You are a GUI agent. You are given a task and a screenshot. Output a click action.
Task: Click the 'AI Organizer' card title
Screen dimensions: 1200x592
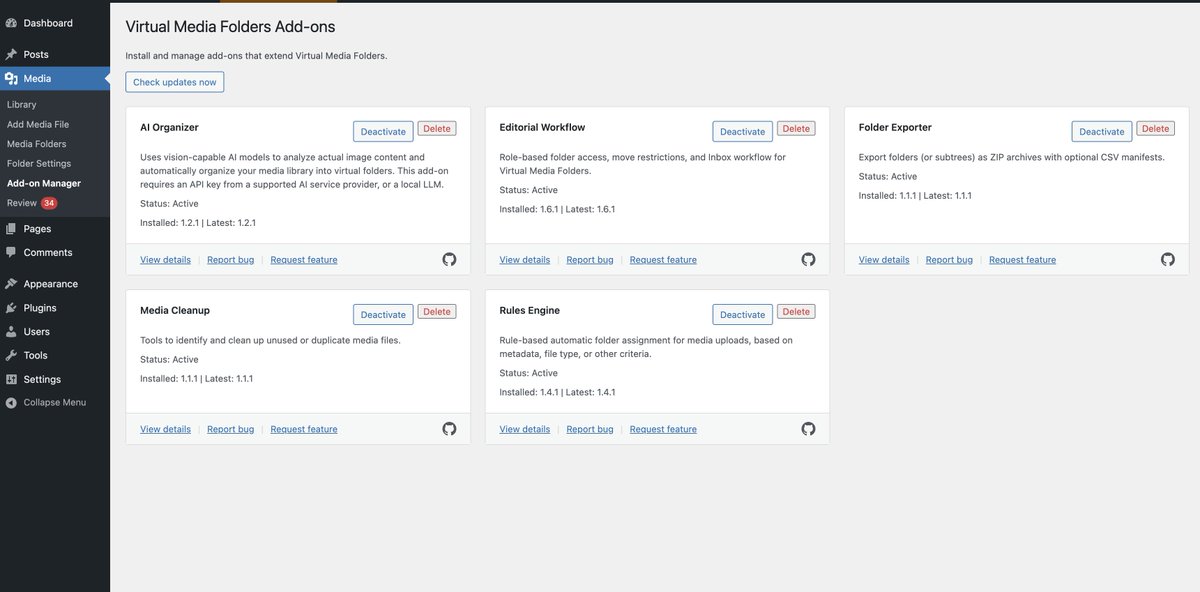(169, 128)
